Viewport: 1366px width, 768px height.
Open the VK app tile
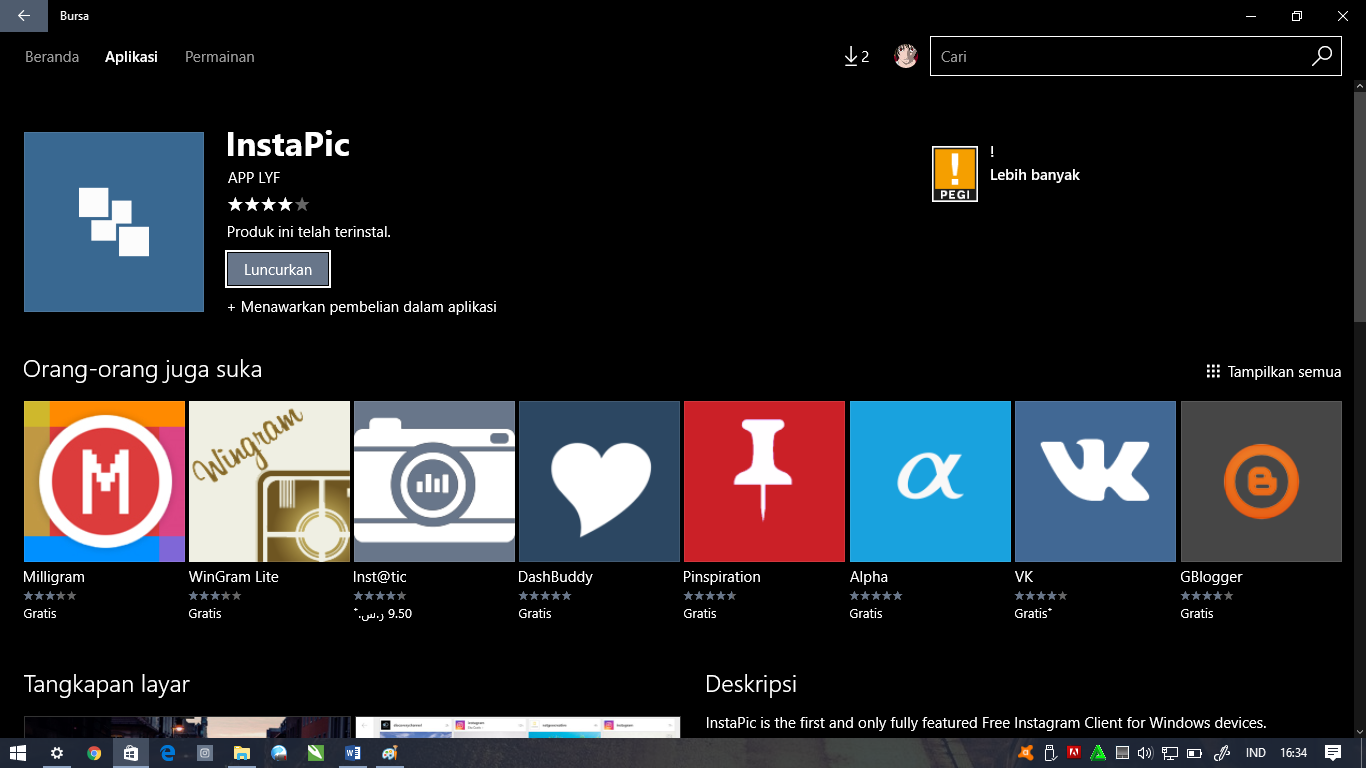[x=1095, y=481]
